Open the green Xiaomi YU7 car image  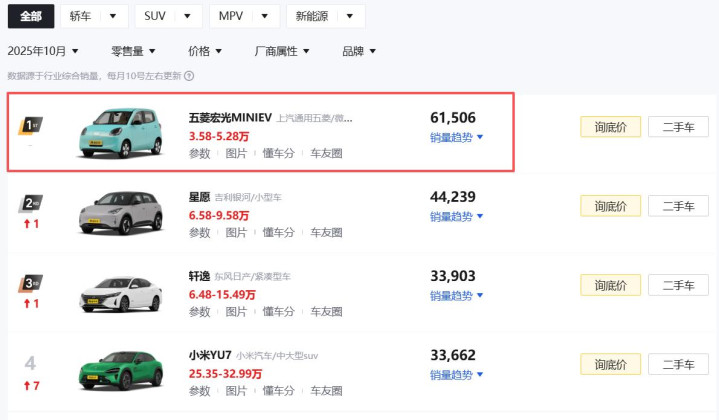coord(120,370)
